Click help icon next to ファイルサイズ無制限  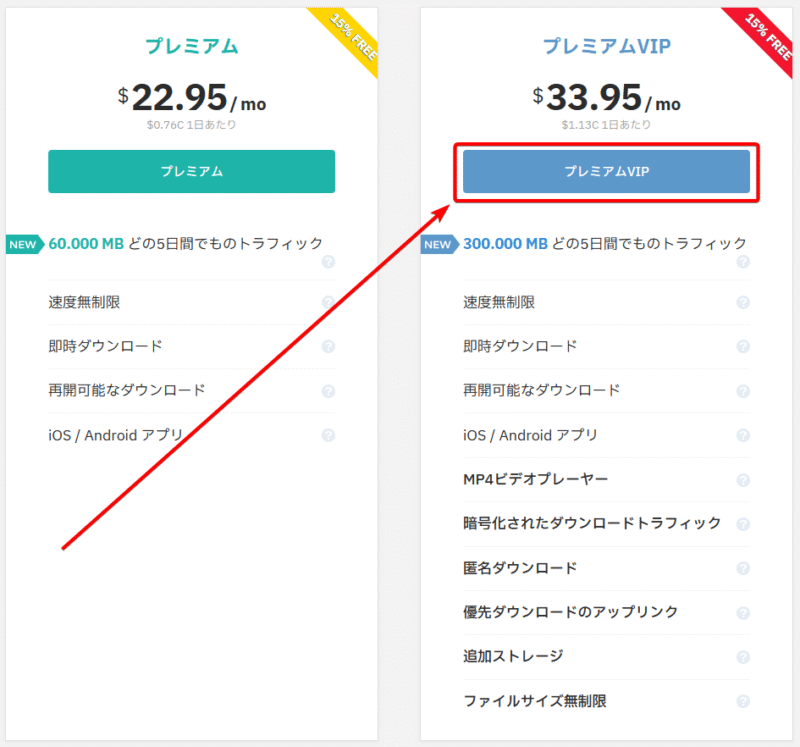click(743, 701)
